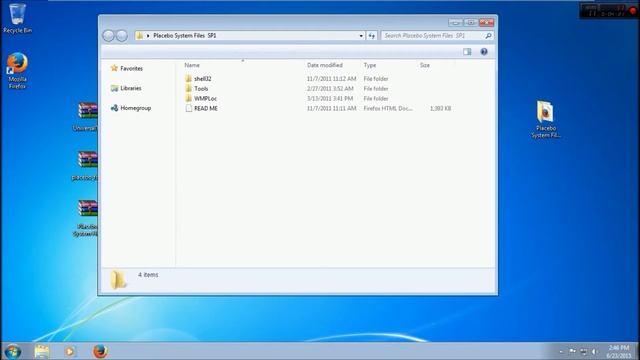Screen dimensions: 640x360
Task: Open Libraries in navigation pane
Action: point(126,88)
